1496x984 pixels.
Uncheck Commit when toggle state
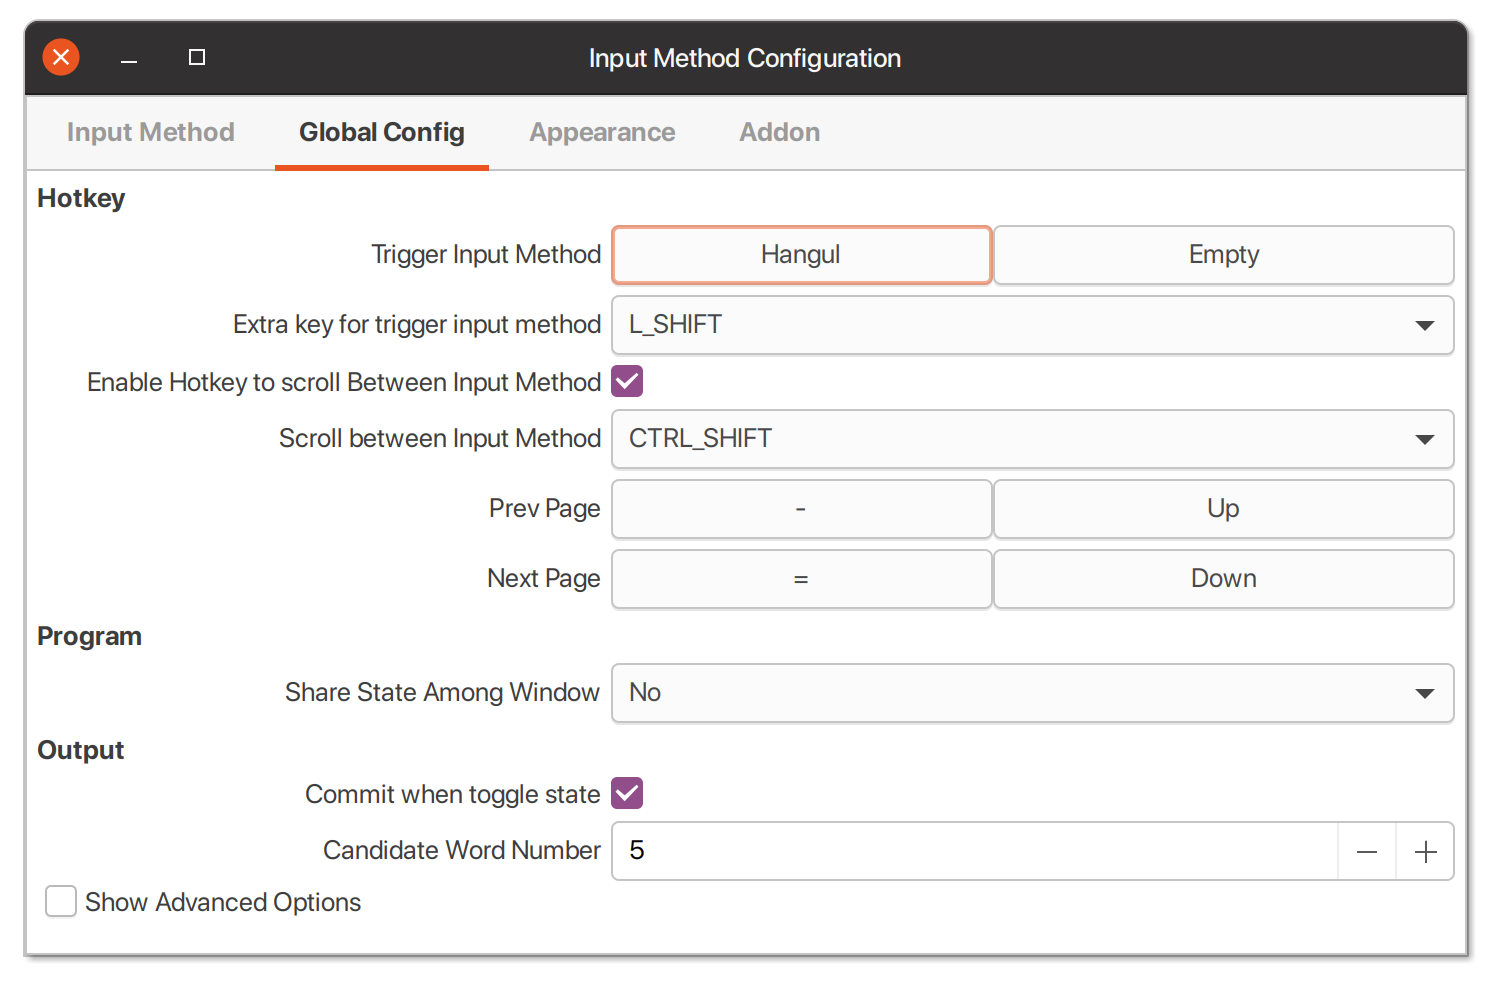coord(627,793)
